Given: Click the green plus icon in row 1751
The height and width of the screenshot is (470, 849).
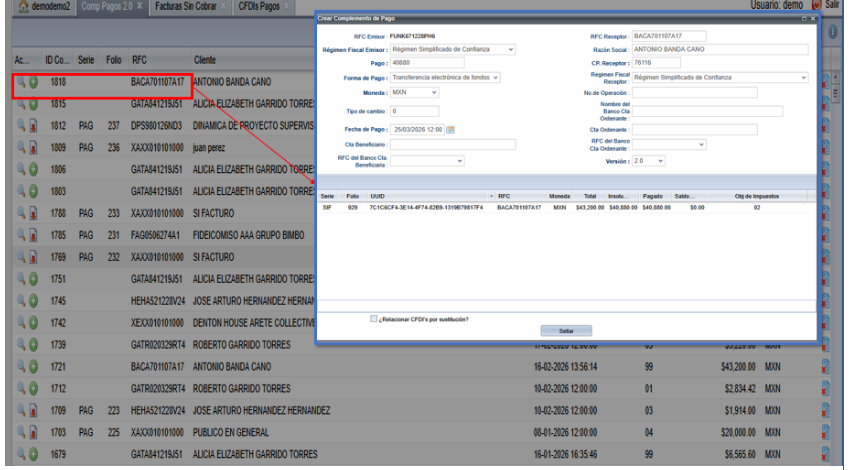Looking at the screenshot, I should 32,279.
